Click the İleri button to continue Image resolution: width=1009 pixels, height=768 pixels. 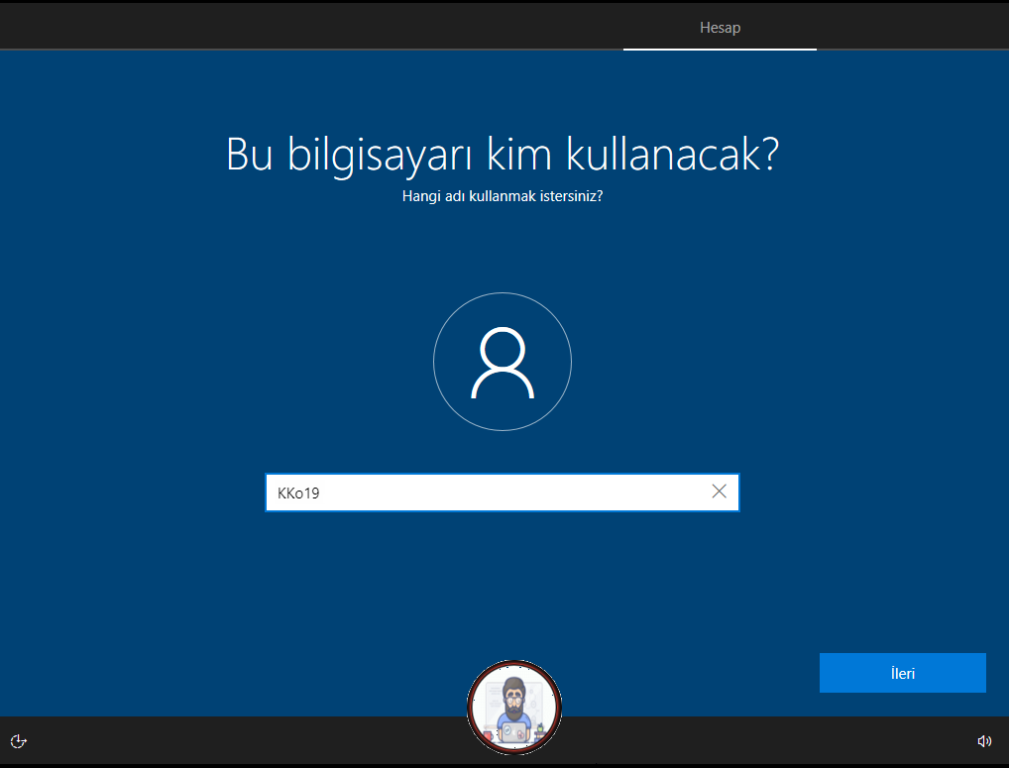(902, 673)
